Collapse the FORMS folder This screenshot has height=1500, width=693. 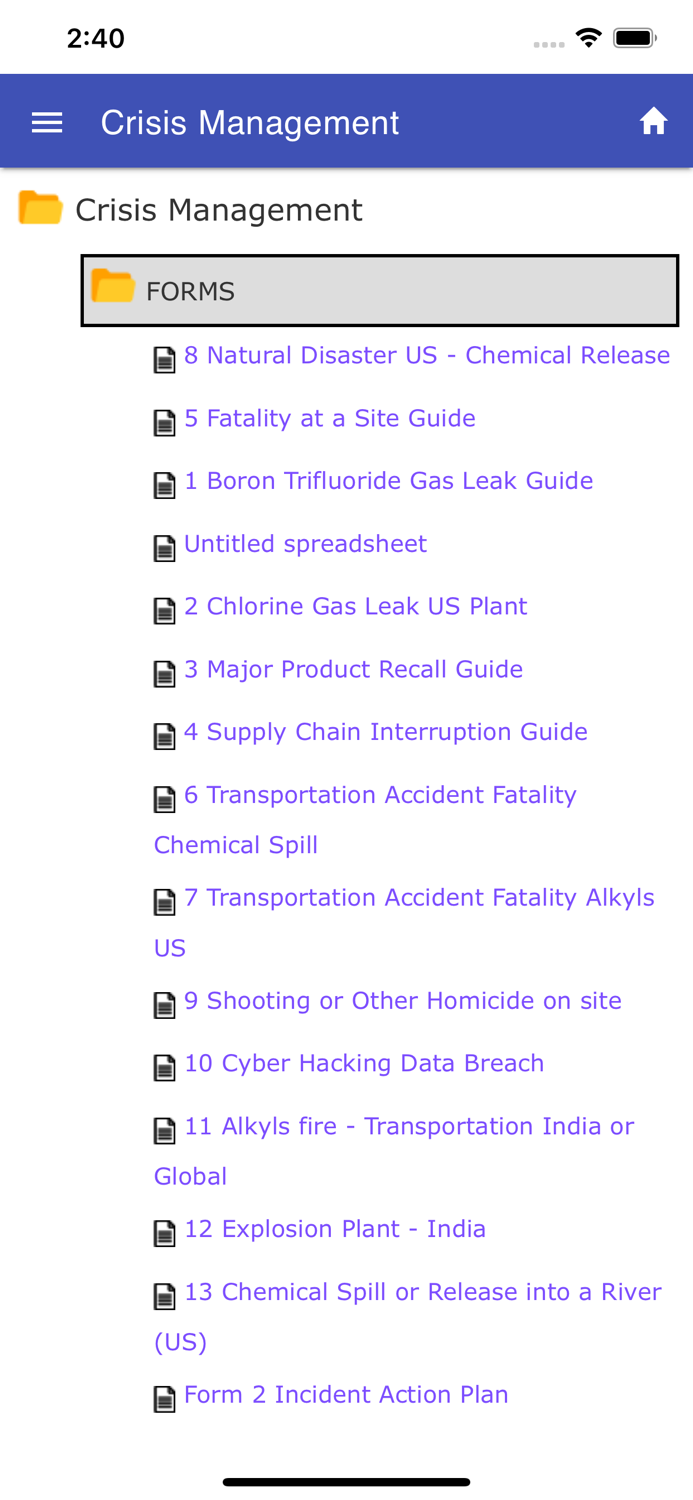(x=190, y=292)
